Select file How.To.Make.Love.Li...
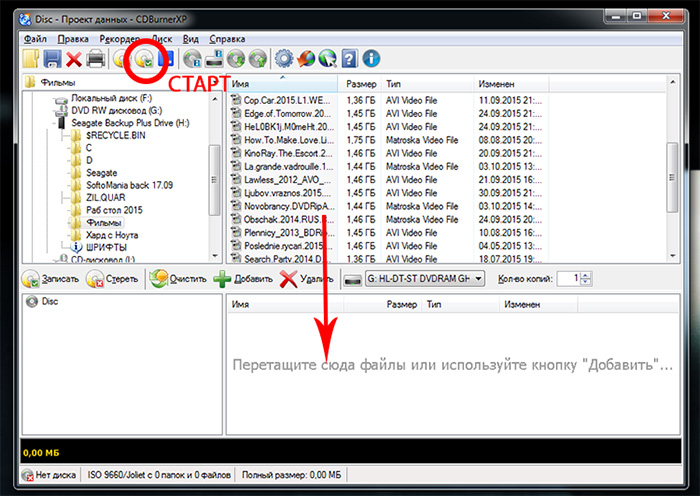700x496 pixels. pos(288,140)
